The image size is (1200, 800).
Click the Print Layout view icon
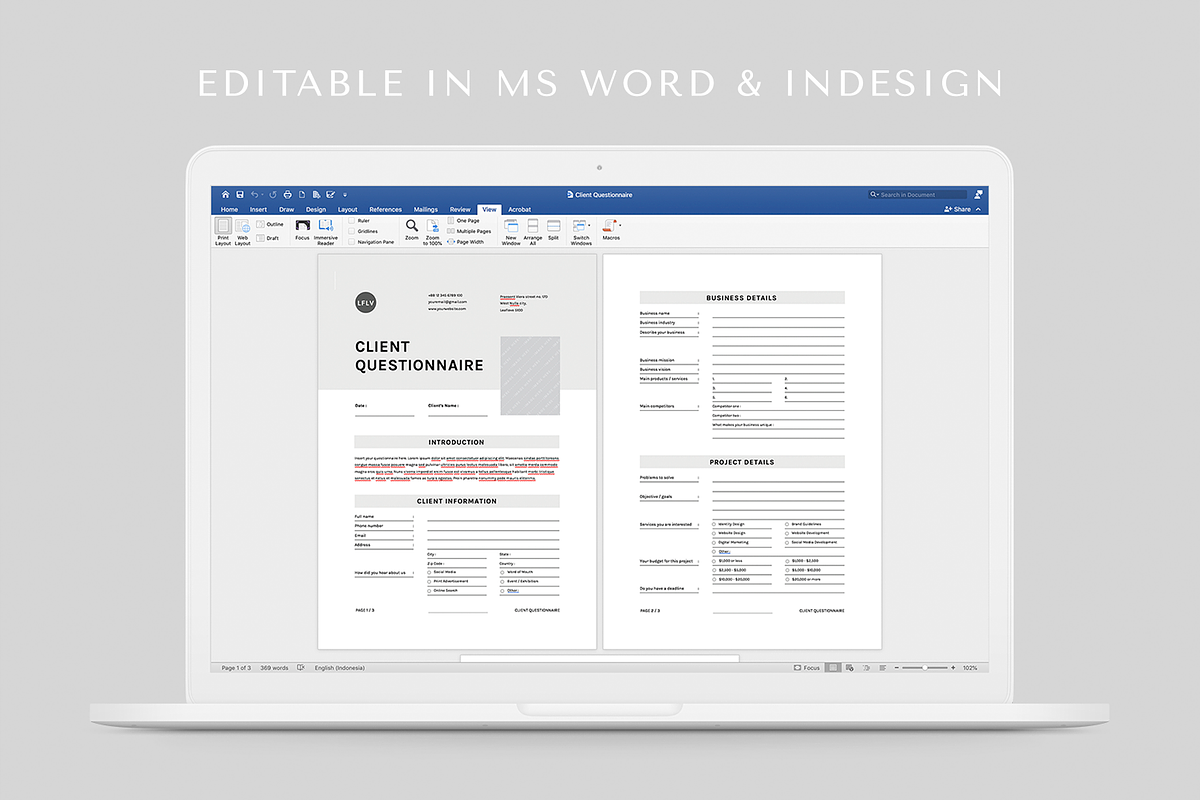223,227
